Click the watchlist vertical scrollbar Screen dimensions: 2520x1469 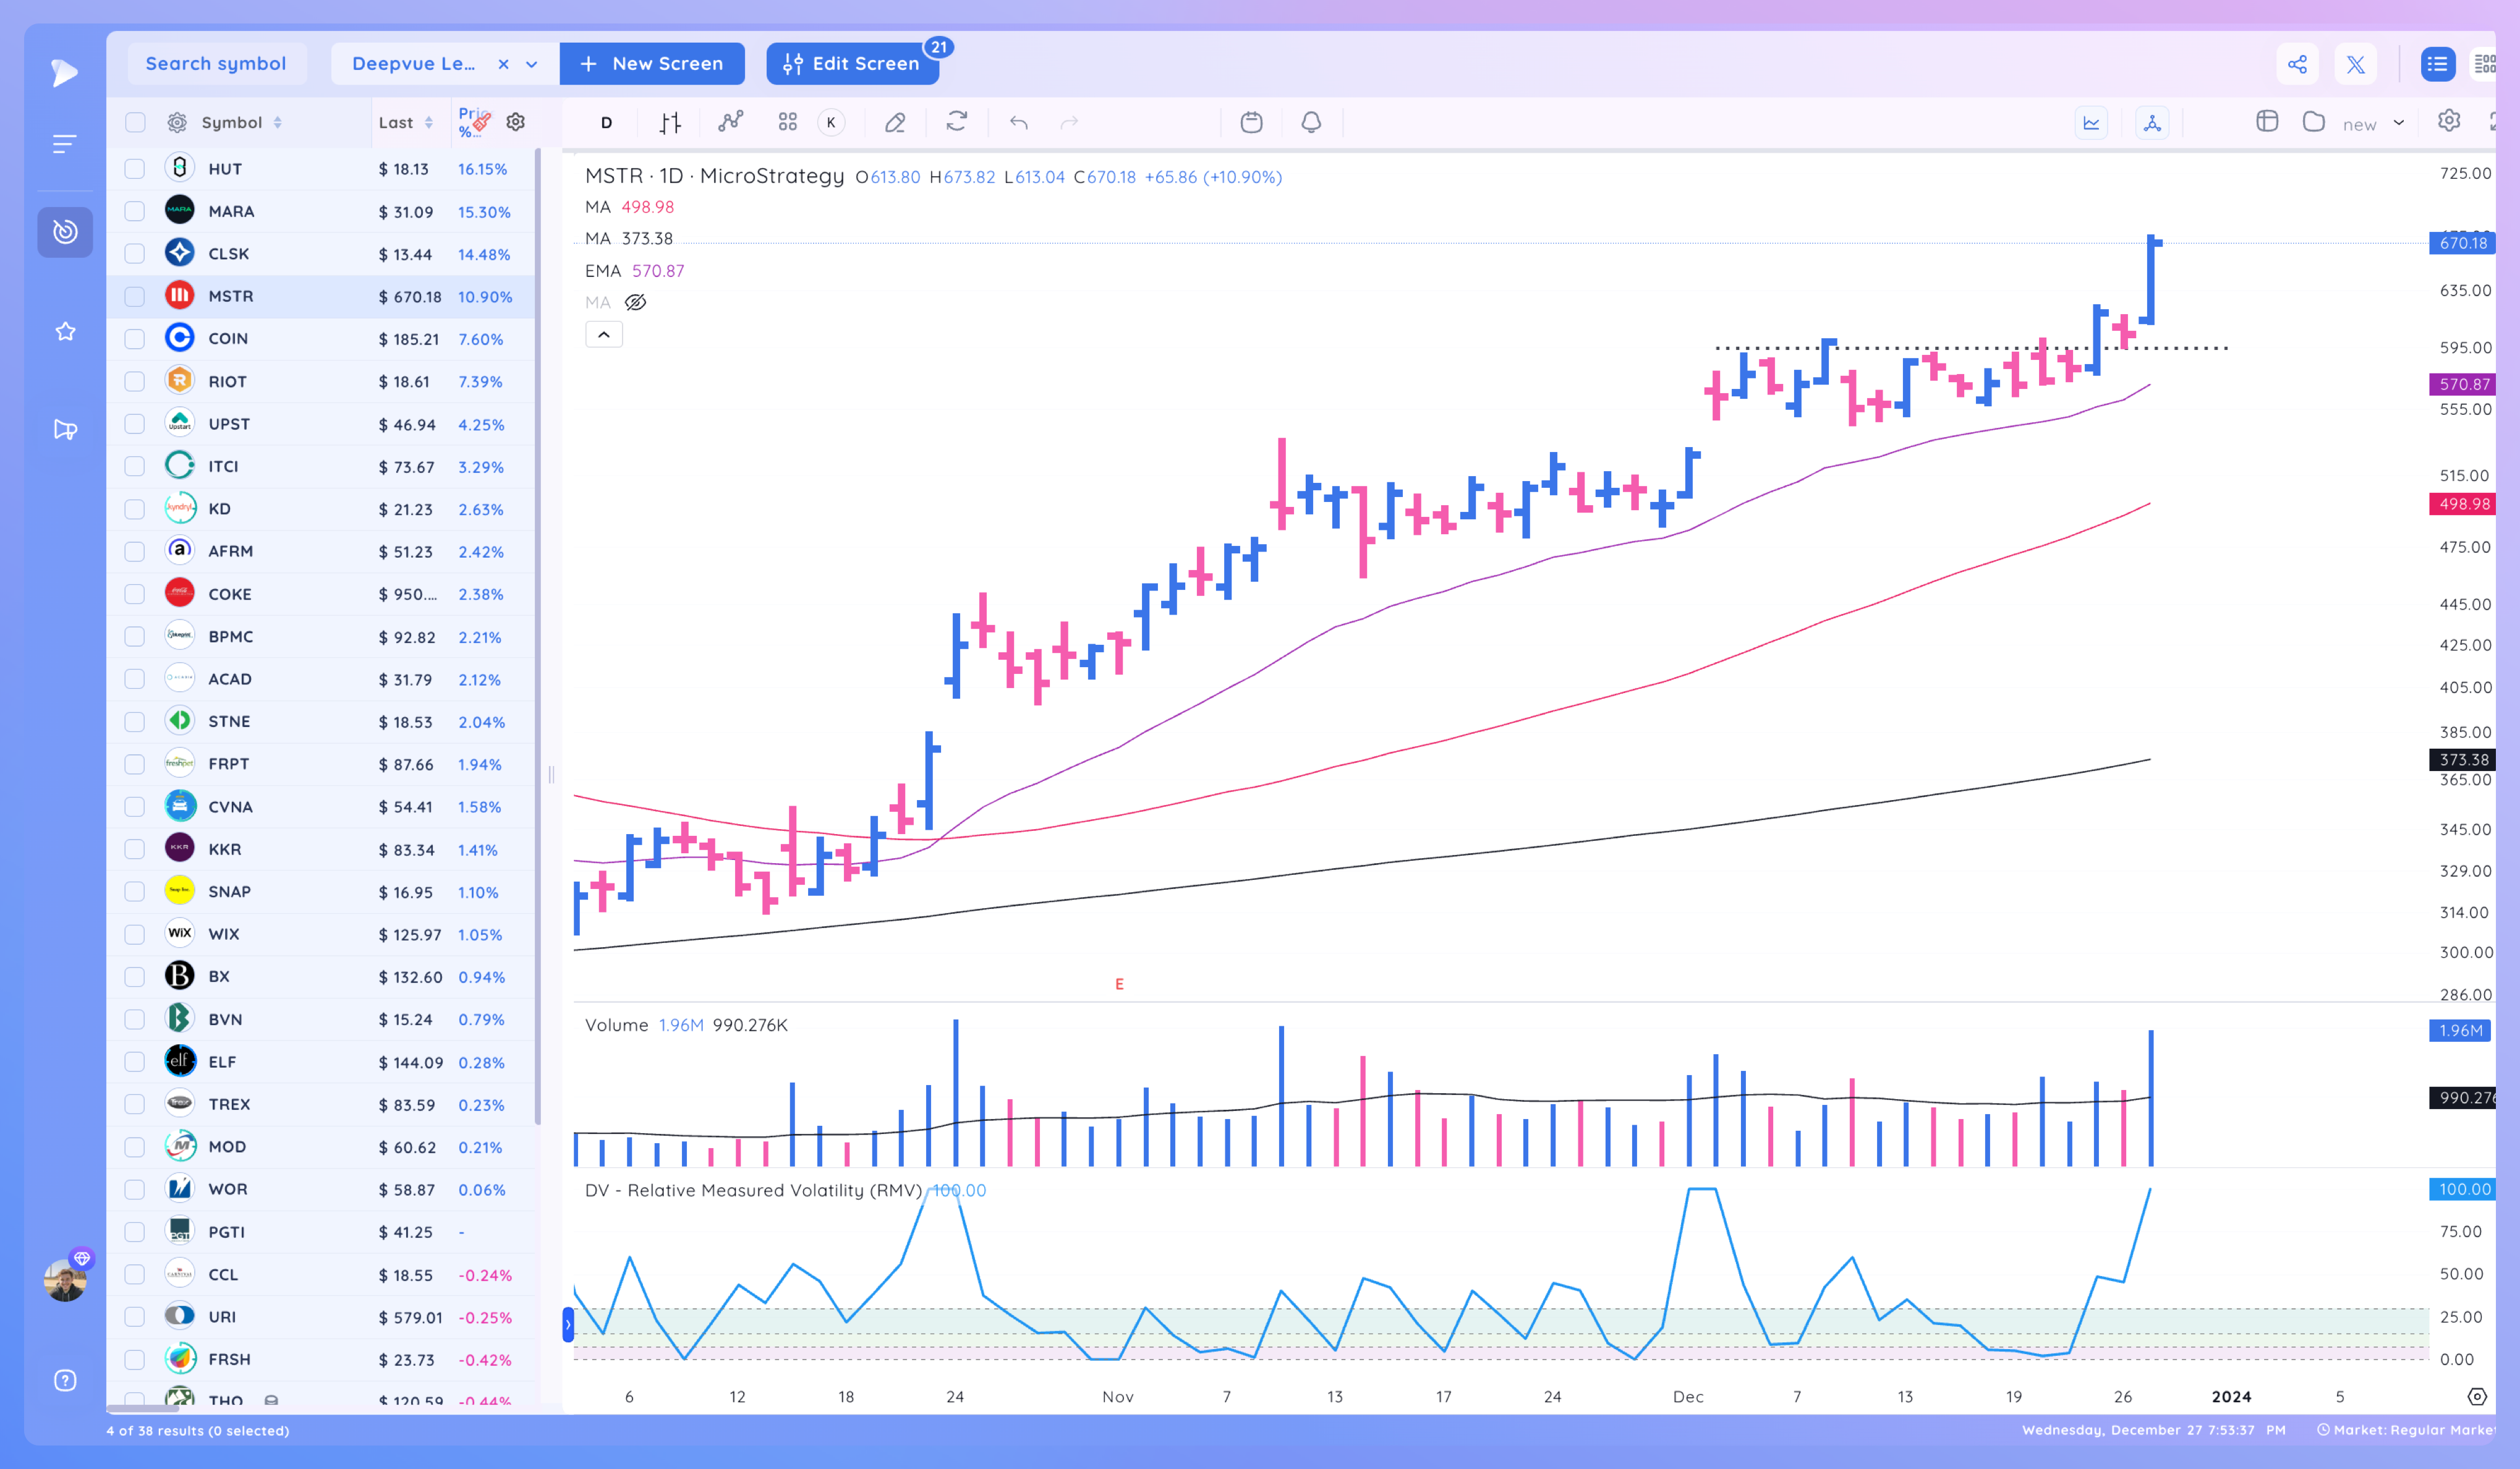[538, 636]
